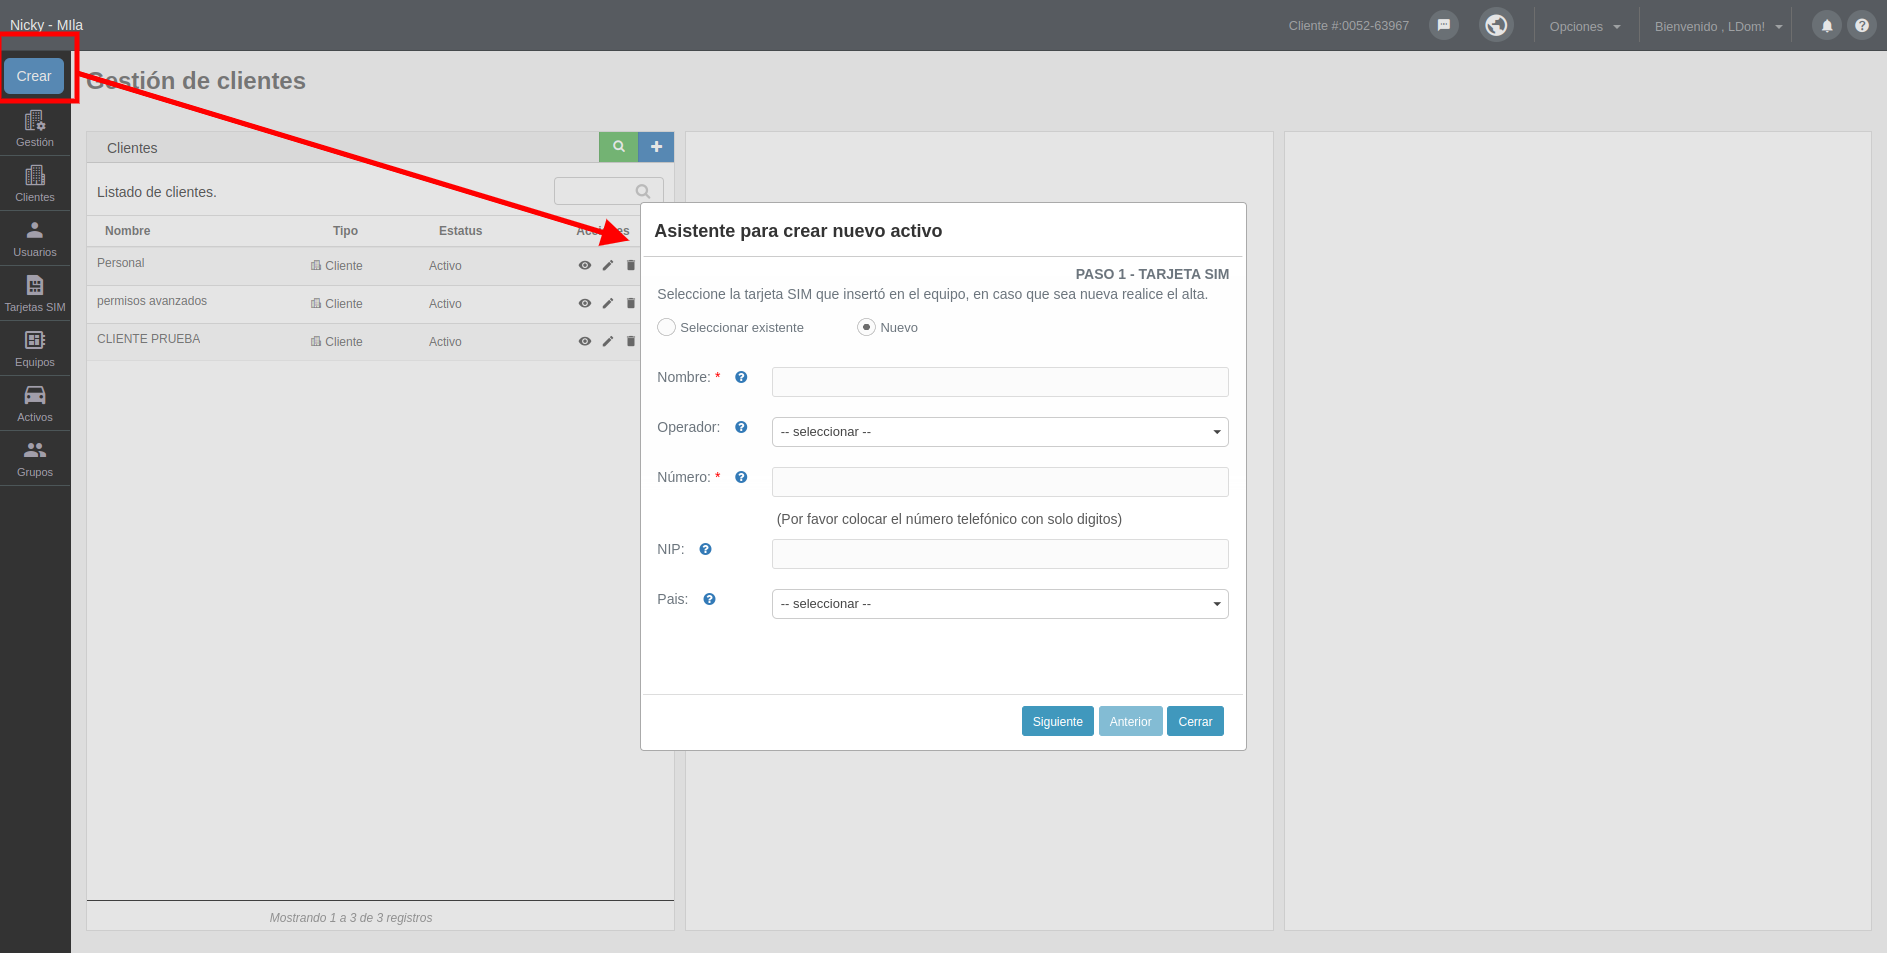The height and width of the screenshot is (953, 1887).
Task: View details of the Personal client
Action: point(585,265)
